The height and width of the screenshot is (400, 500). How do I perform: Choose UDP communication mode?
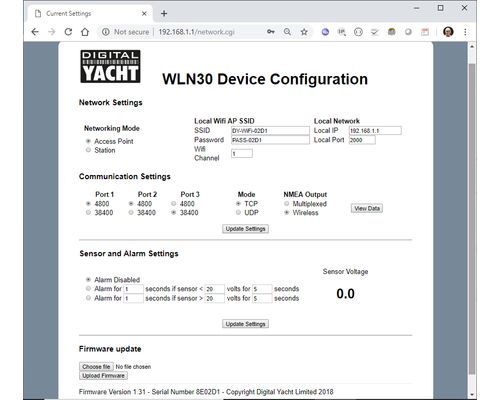pos(238,212)
